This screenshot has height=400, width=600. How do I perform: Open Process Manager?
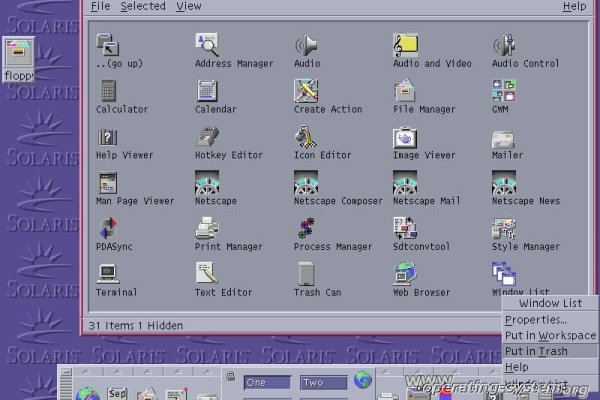pos(306,228)
